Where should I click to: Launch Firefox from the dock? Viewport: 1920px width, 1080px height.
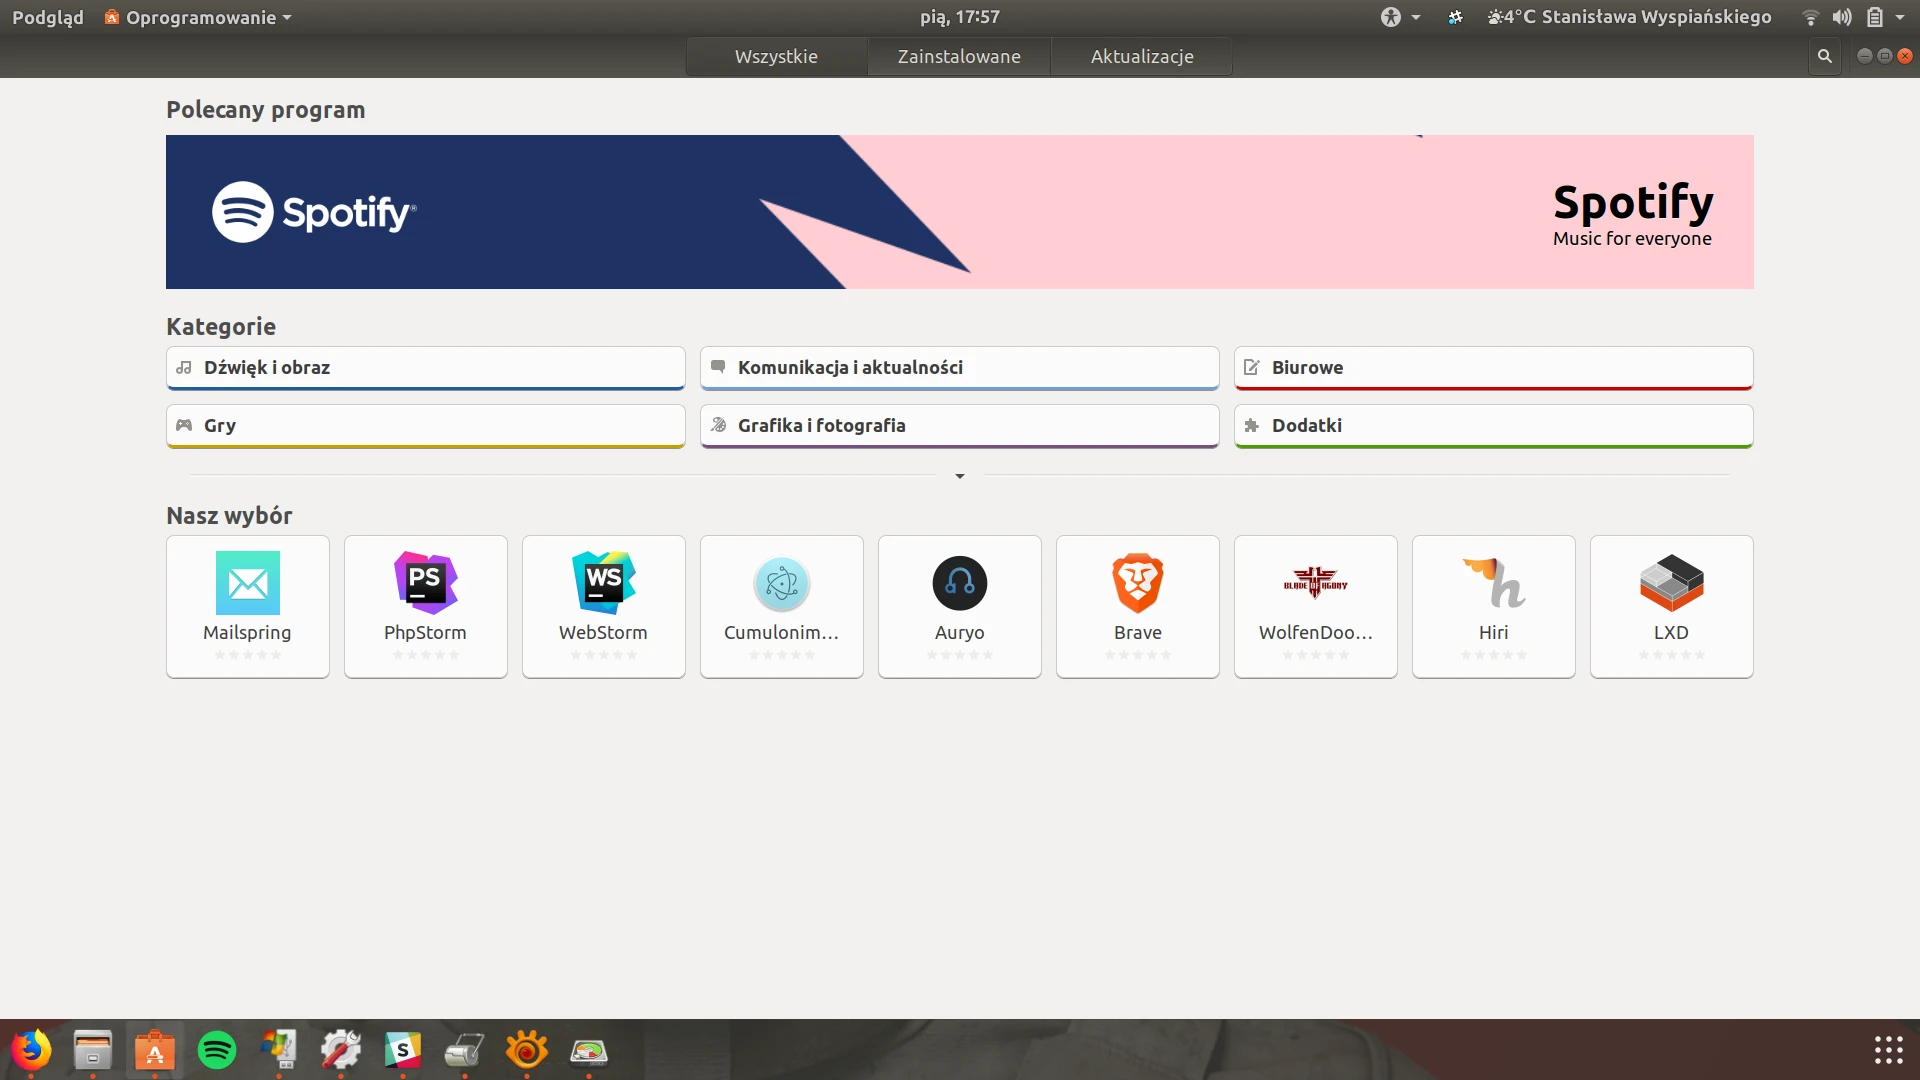[x=31, y=1050]
